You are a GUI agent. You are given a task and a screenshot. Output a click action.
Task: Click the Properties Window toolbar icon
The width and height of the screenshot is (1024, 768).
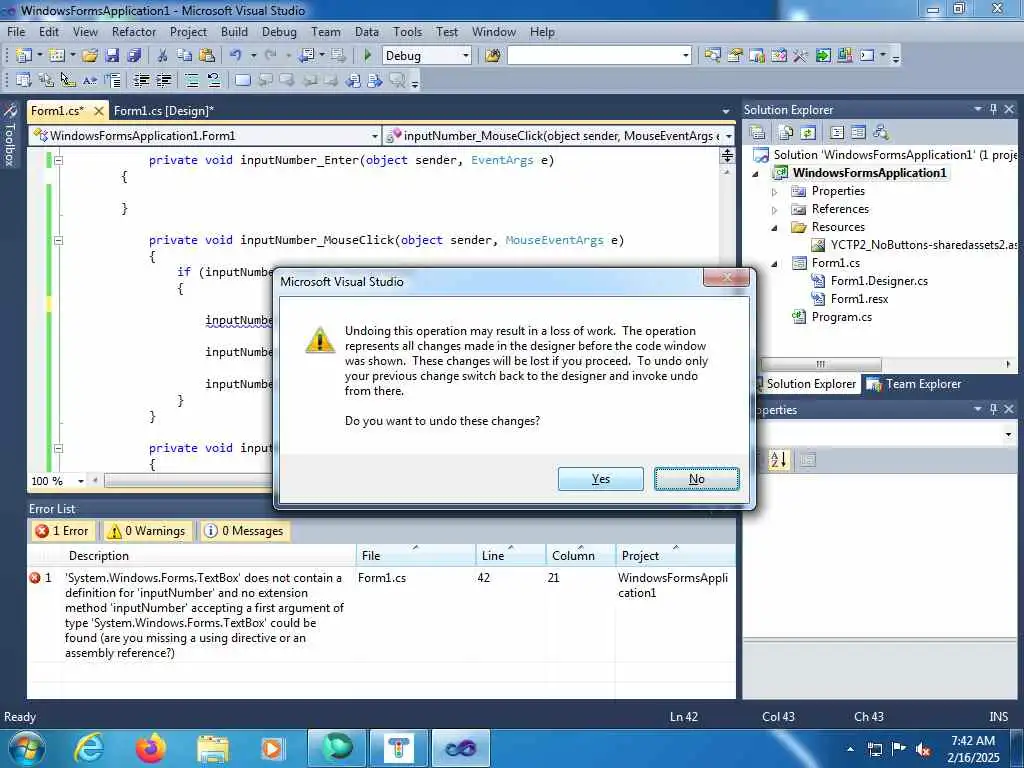(735, 56)
